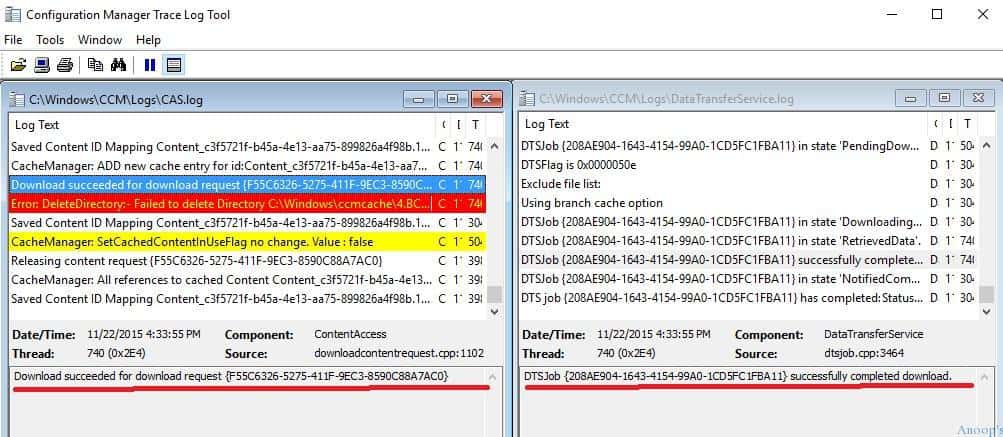This screenshot has width=1003, height=437.
Task: Click the dtsjob.cpp:3464 source value
Action: coord(863,353)
